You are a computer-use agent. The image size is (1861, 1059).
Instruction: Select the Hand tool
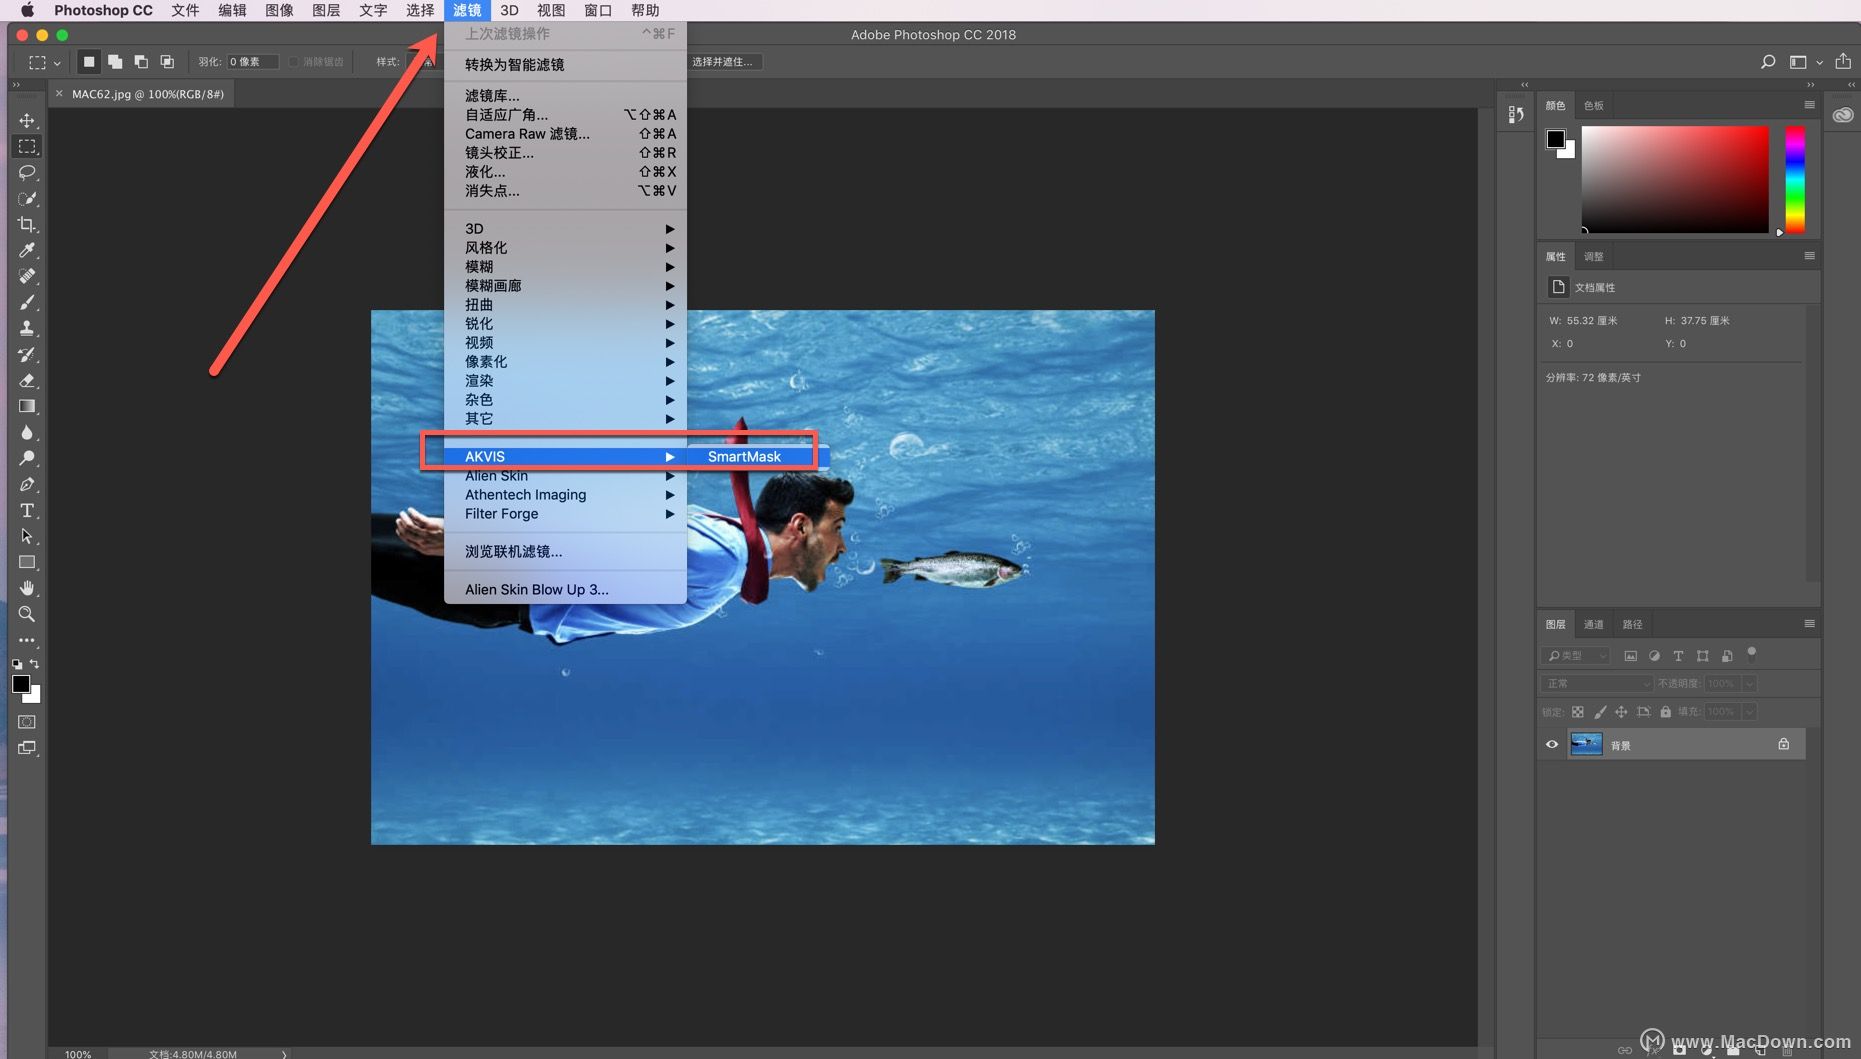[x=27, y=588]
